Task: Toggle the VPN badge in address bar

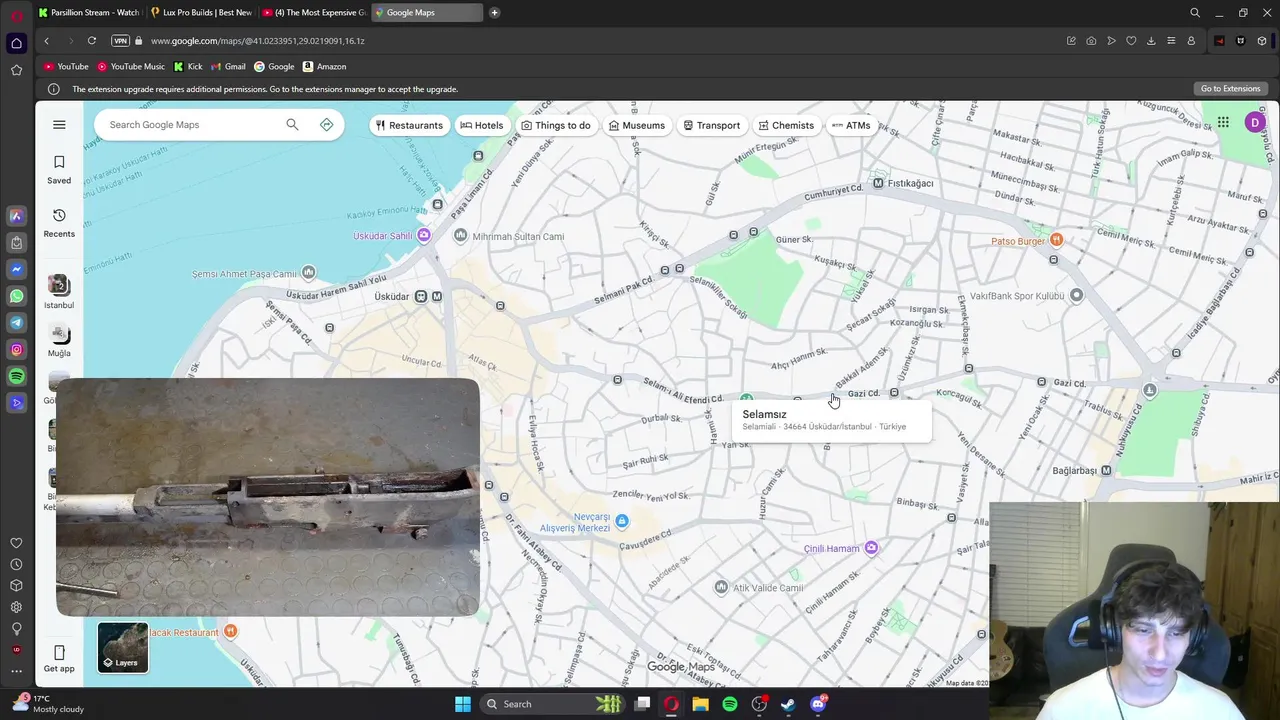Action: click(x=121, y=41)
